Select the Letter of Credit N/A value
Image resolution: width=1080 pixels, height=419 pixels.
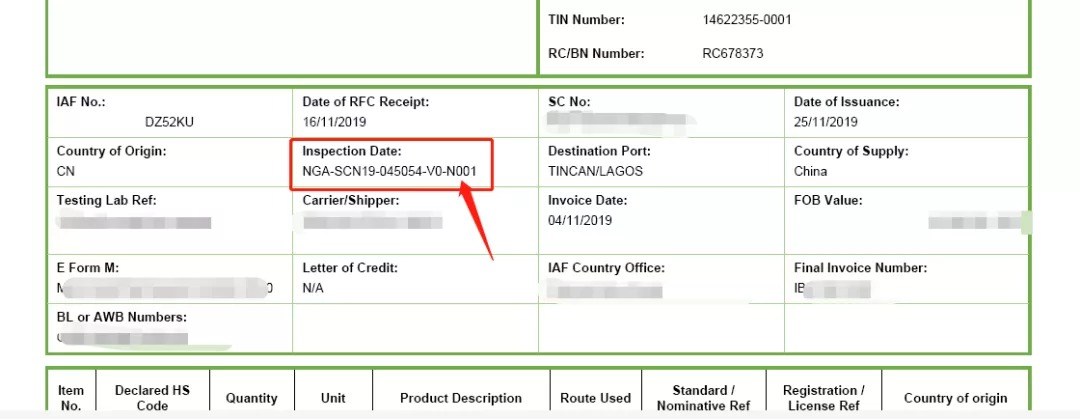pos(313,288)
